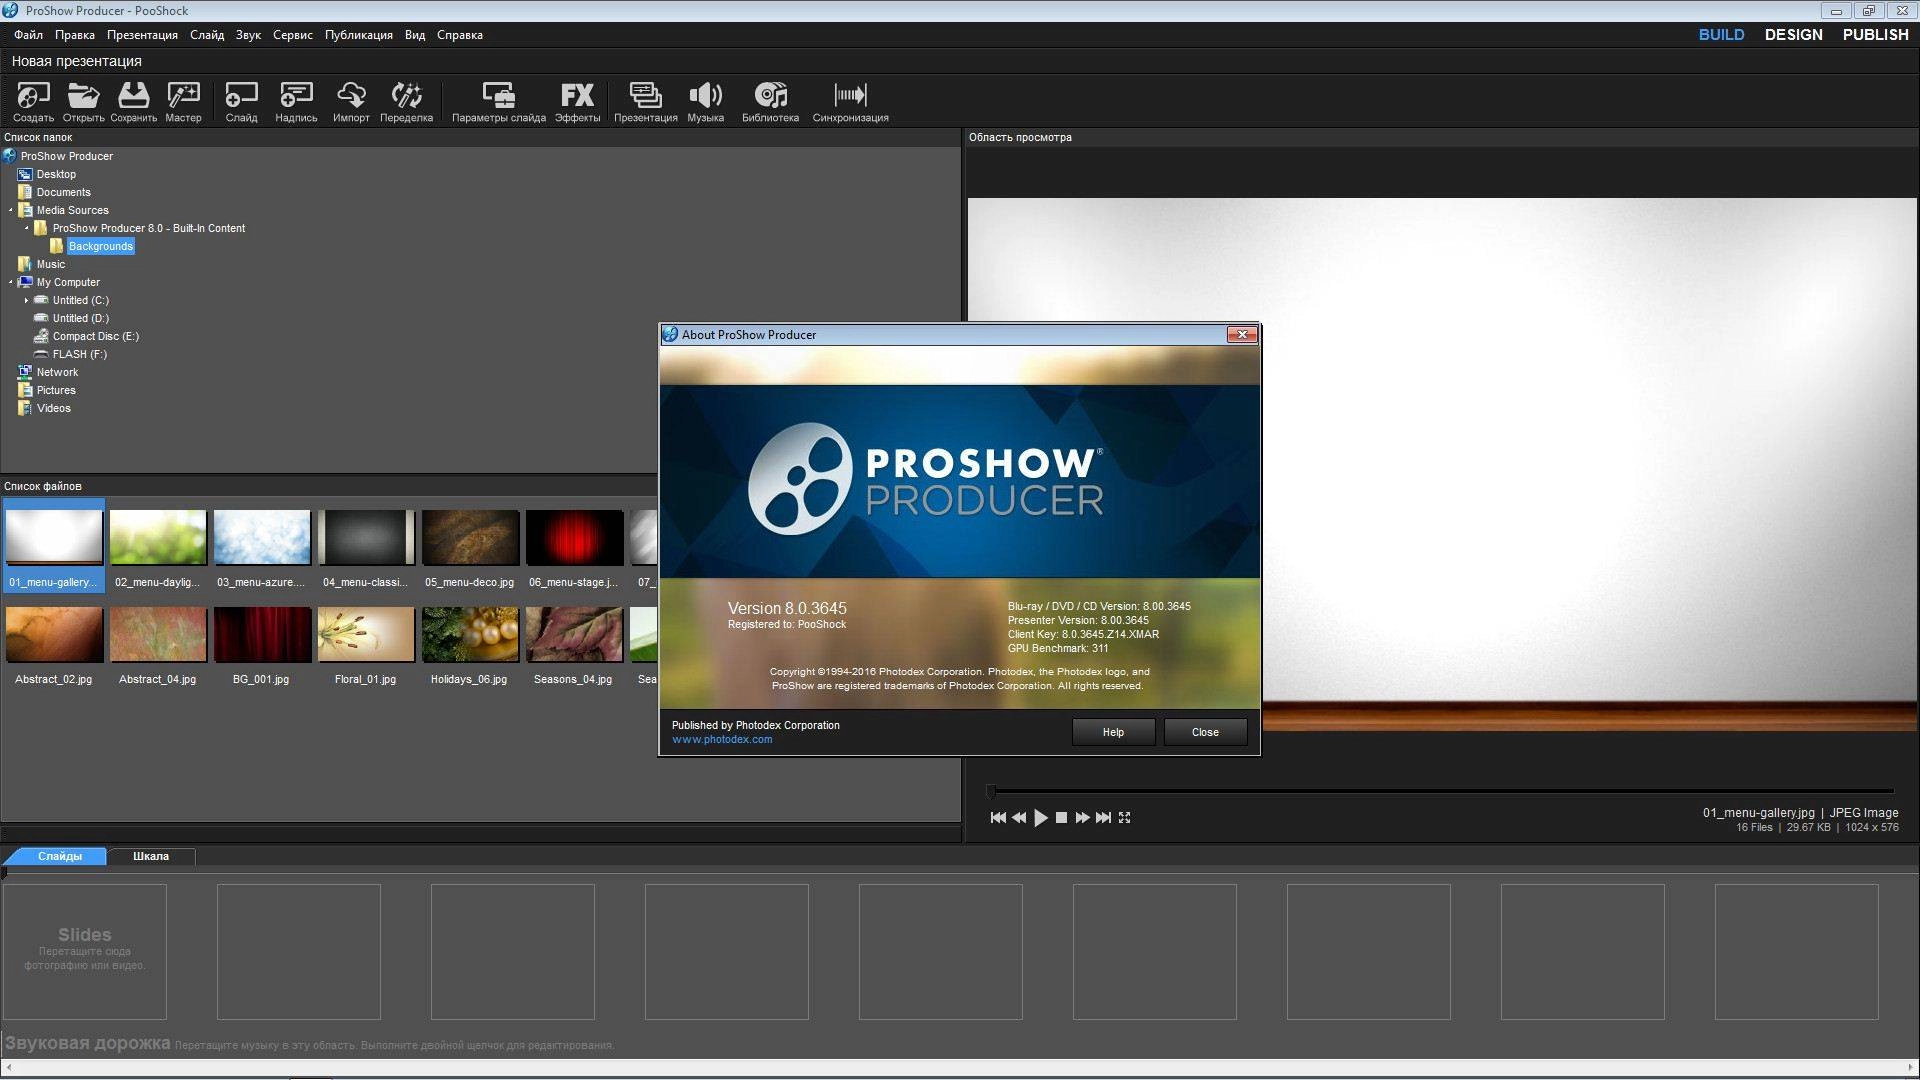The width and height of the screenshot is (1920, 1080).
Task: Collapse the Media Sources tree node
Action: tap(11, 211)
